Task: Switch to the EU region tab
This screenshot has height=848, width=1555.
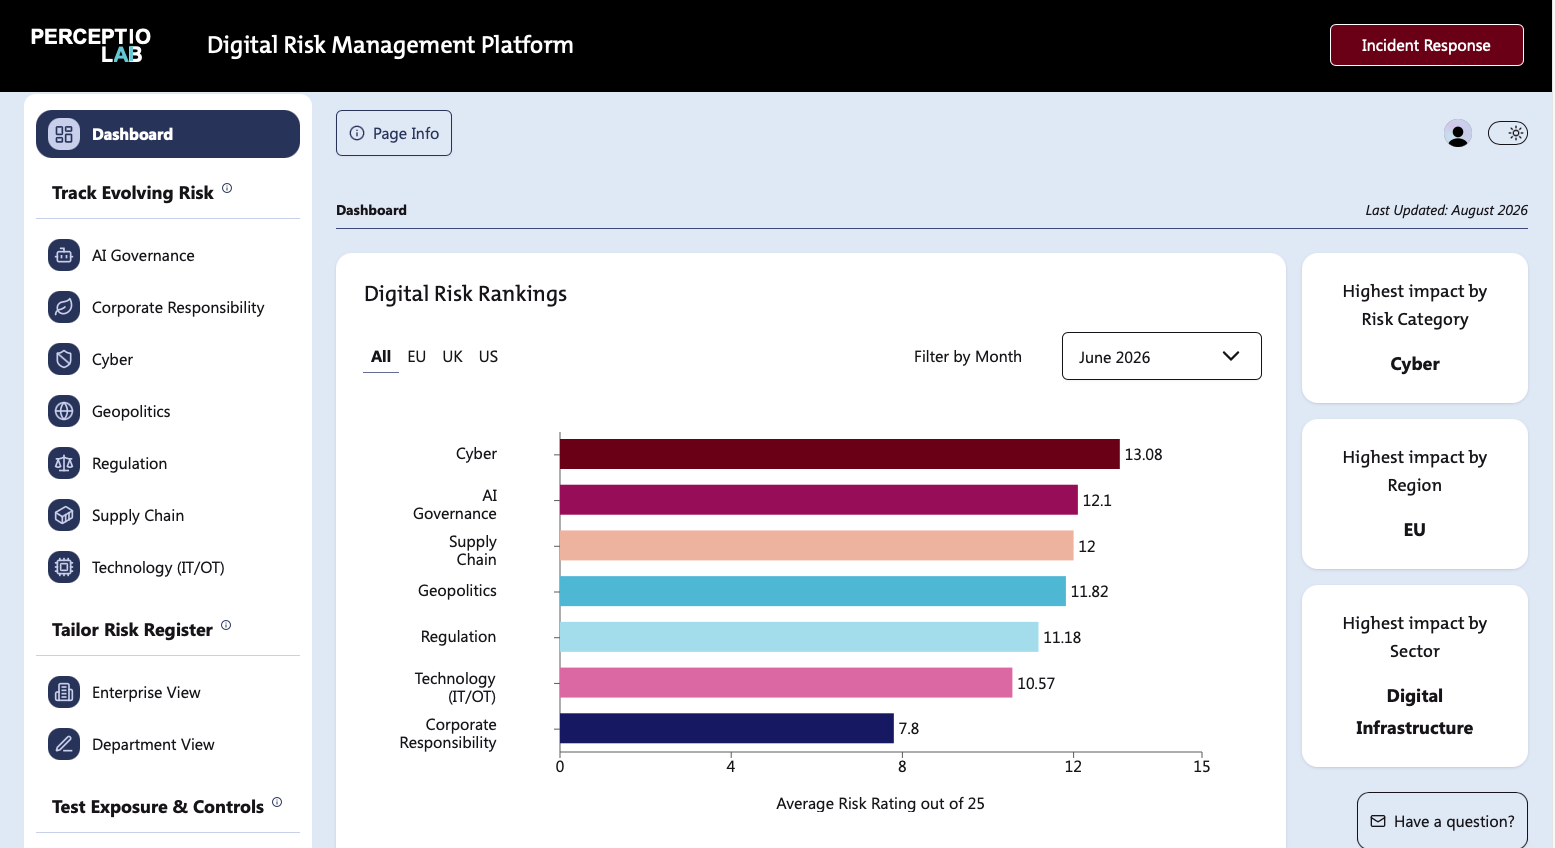Action: click(417, 357)
